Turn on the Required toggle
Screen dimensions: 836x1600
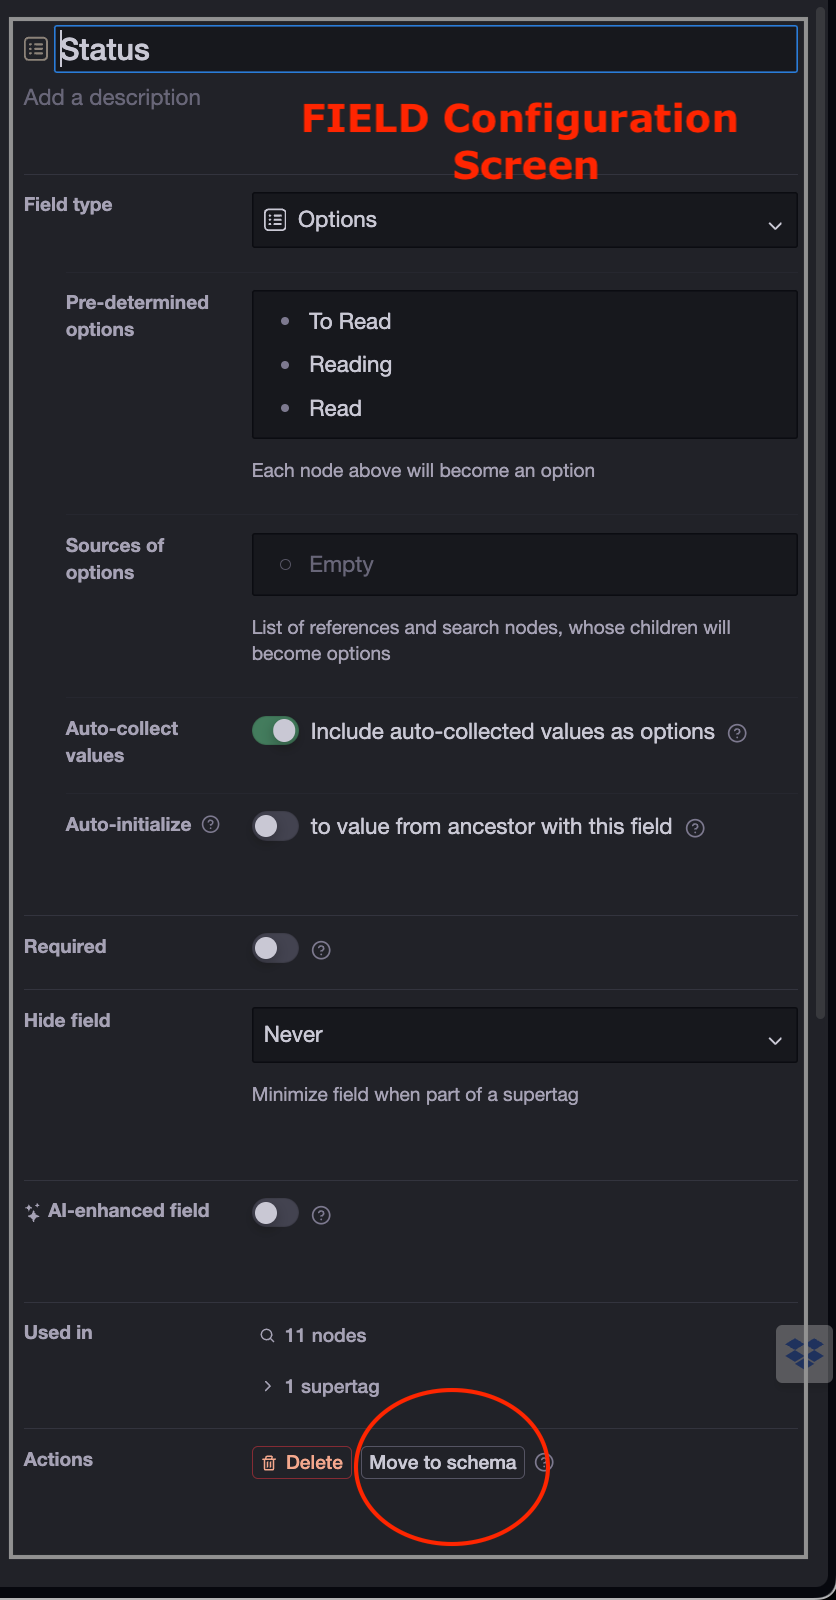point(275,948)
